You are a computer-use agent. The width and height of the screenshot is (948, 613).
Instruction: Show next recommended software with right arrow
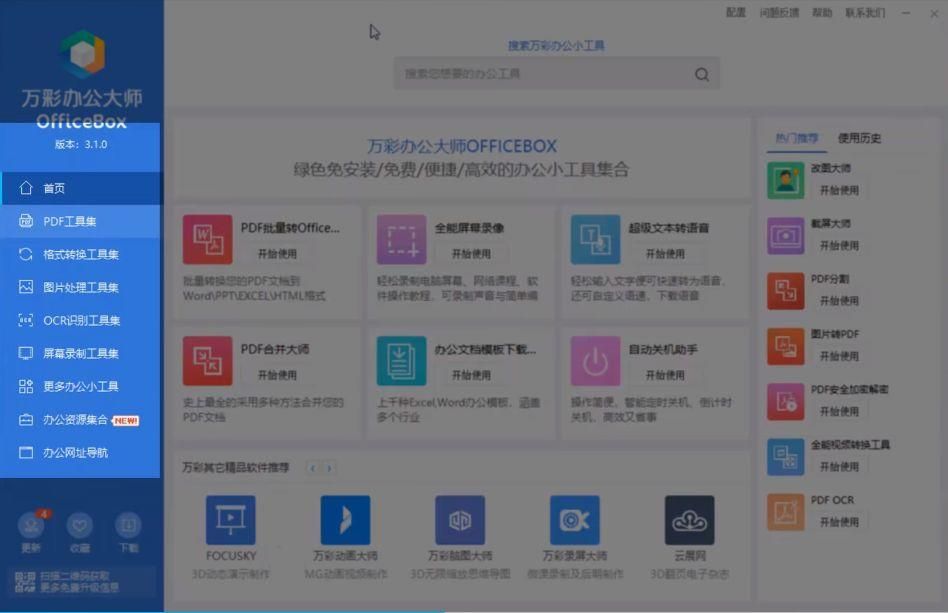tap(330, 468)
